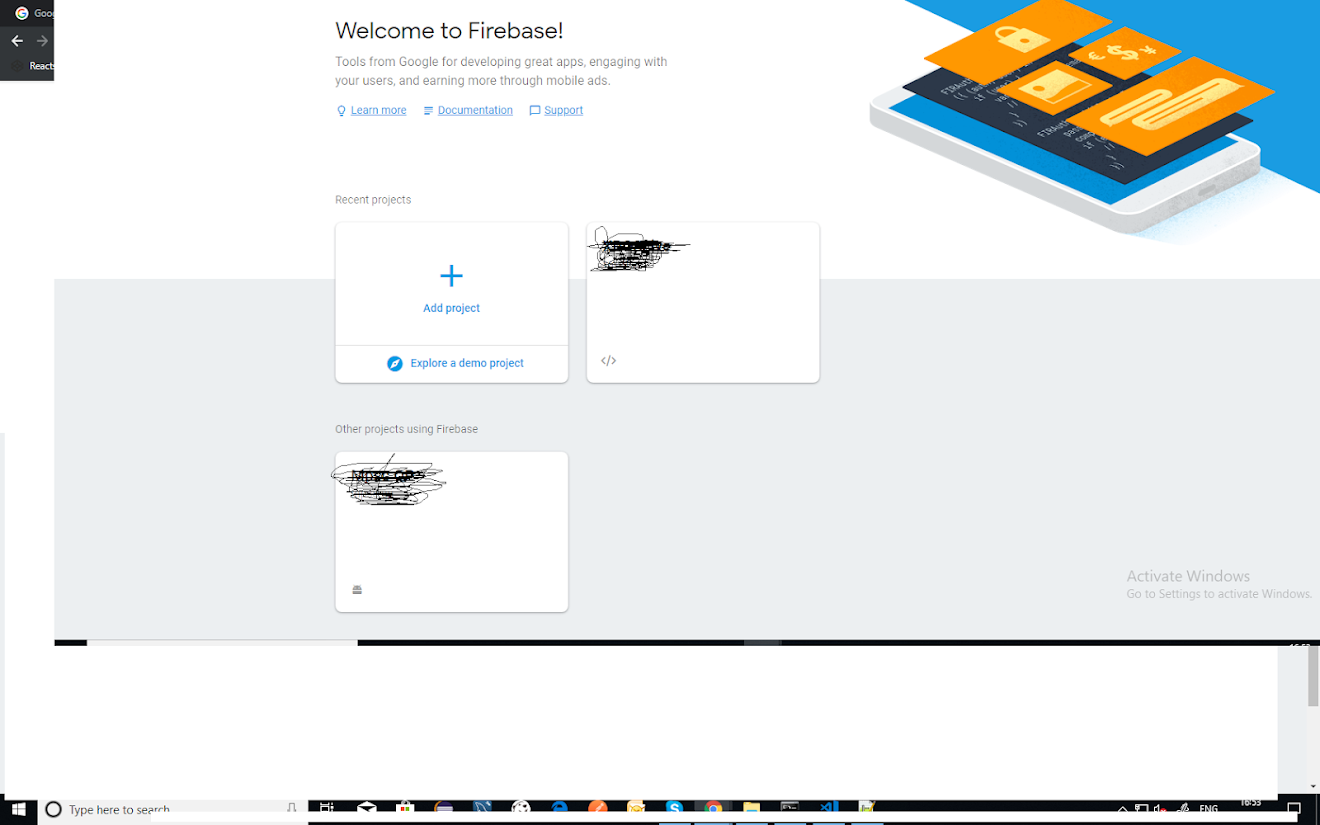This screenshot has height=825, width=1320.
Task: Go back with the browser back arrow
Action: pos(16,41)
